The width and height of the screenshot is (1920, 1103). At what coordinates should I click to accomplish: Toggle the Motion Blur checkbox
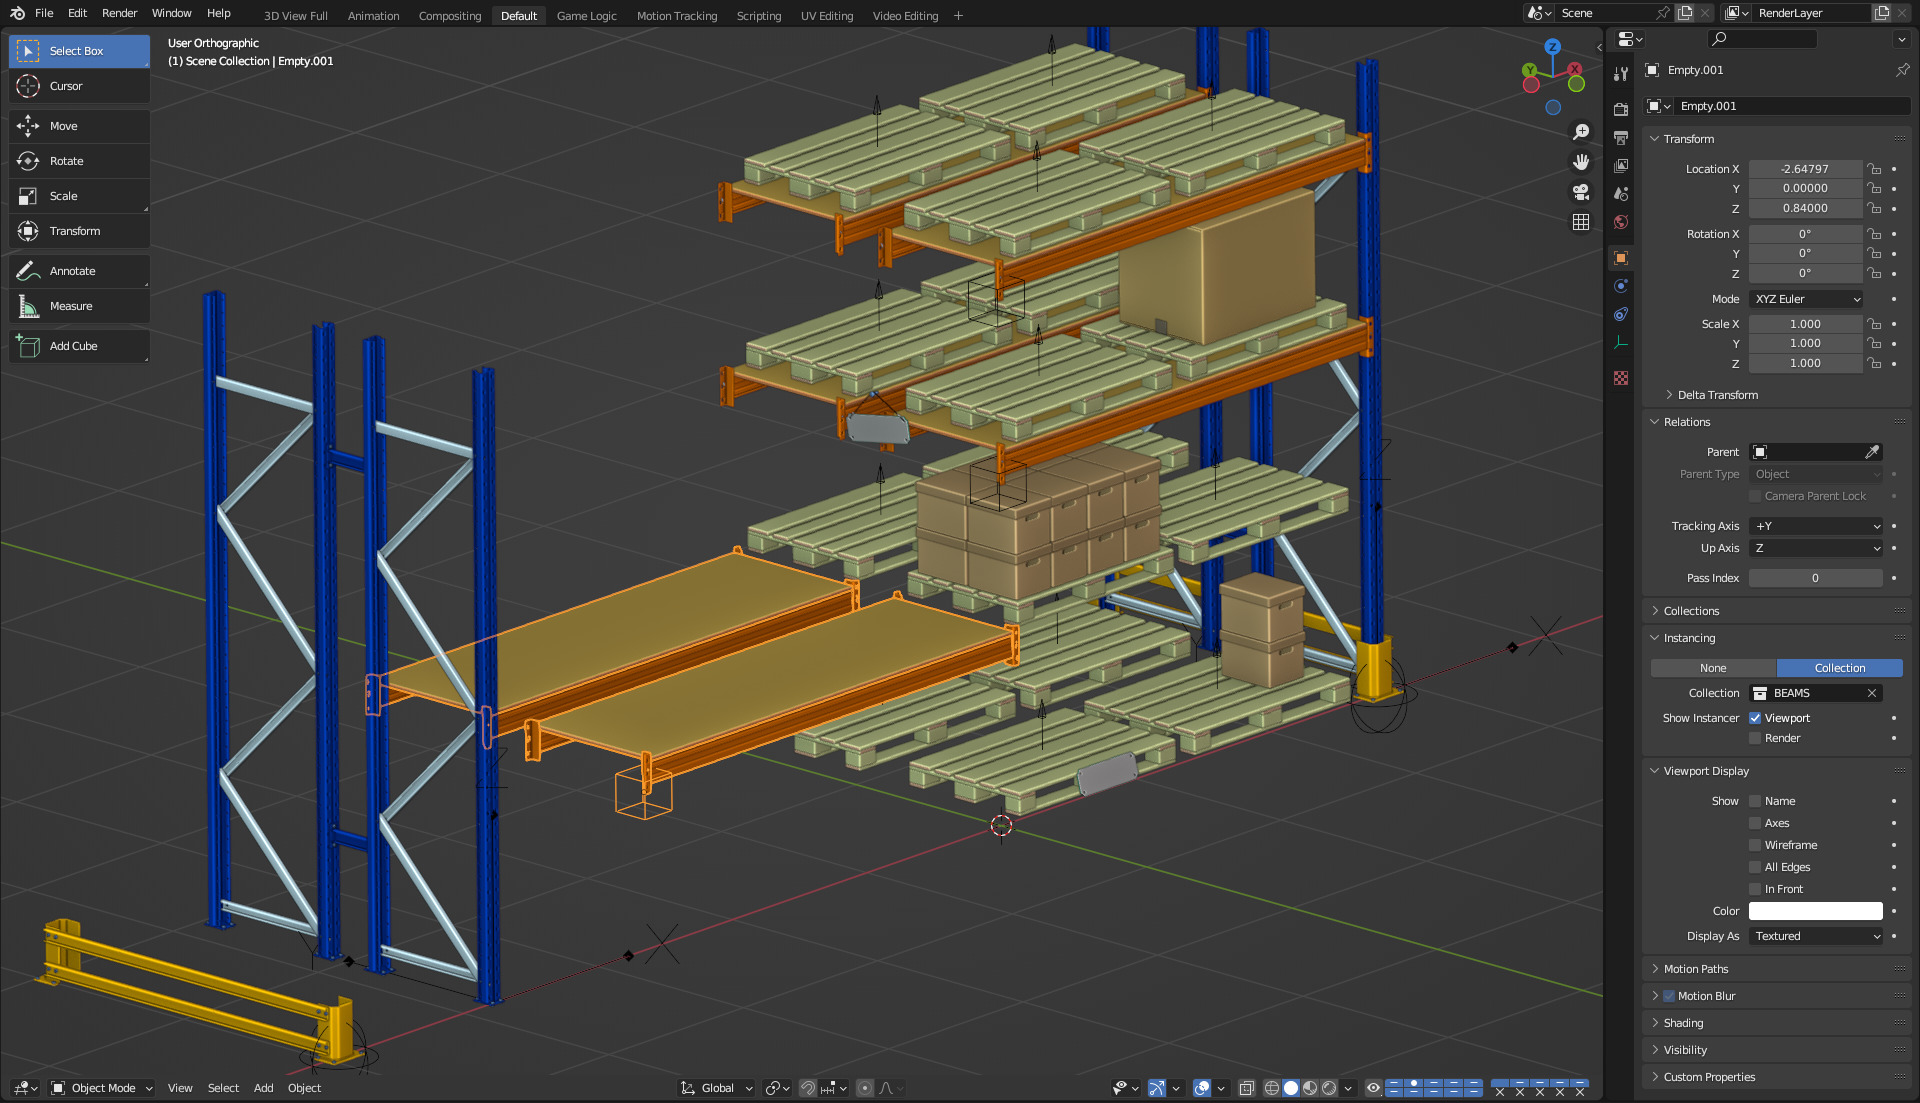[1669, 996]
